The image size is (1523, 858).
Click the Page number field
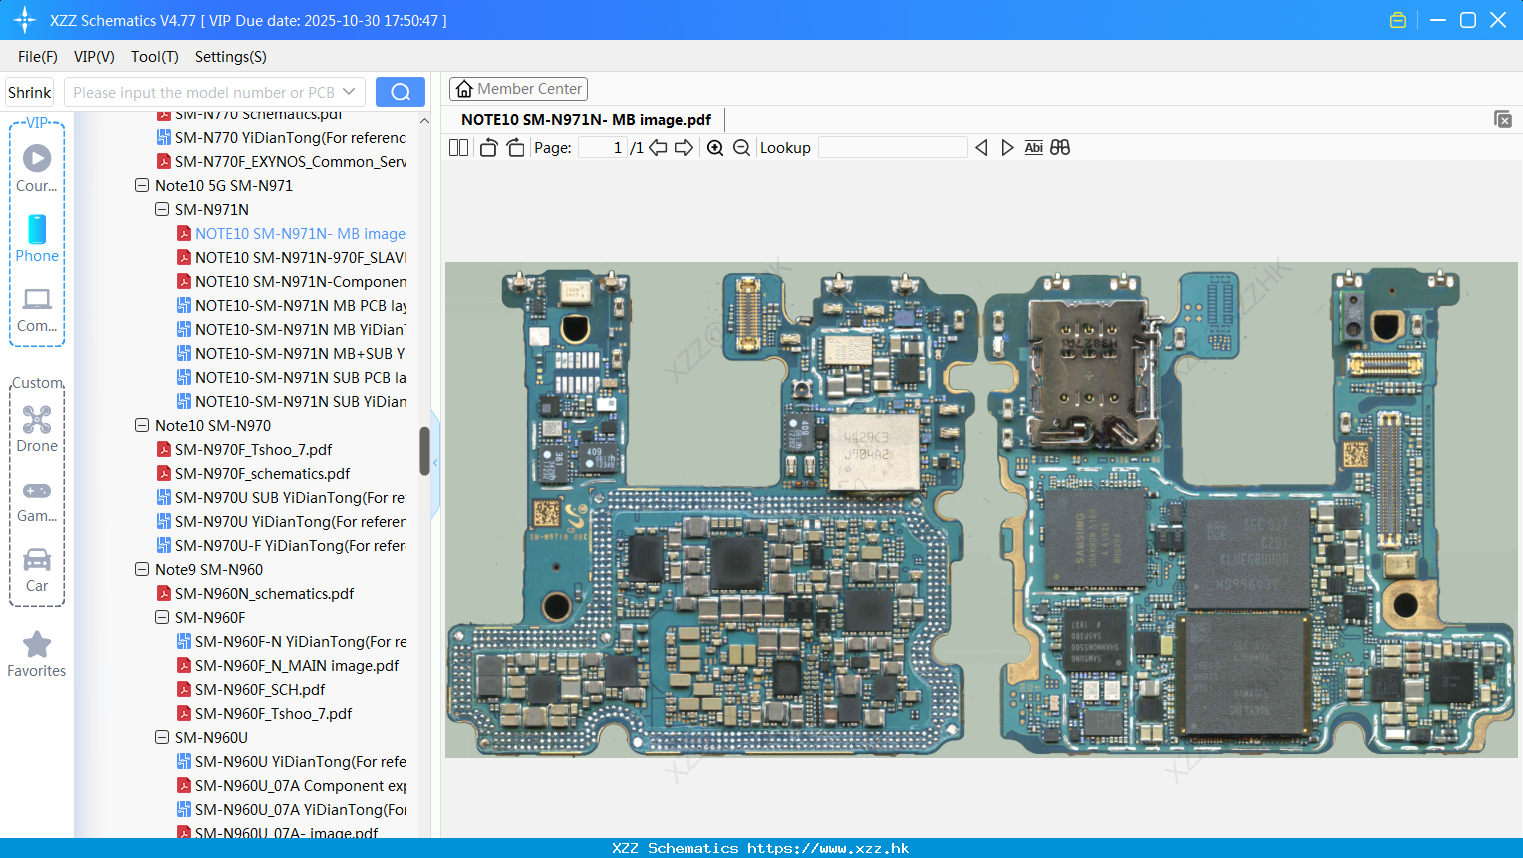click(x=603, y=147)
